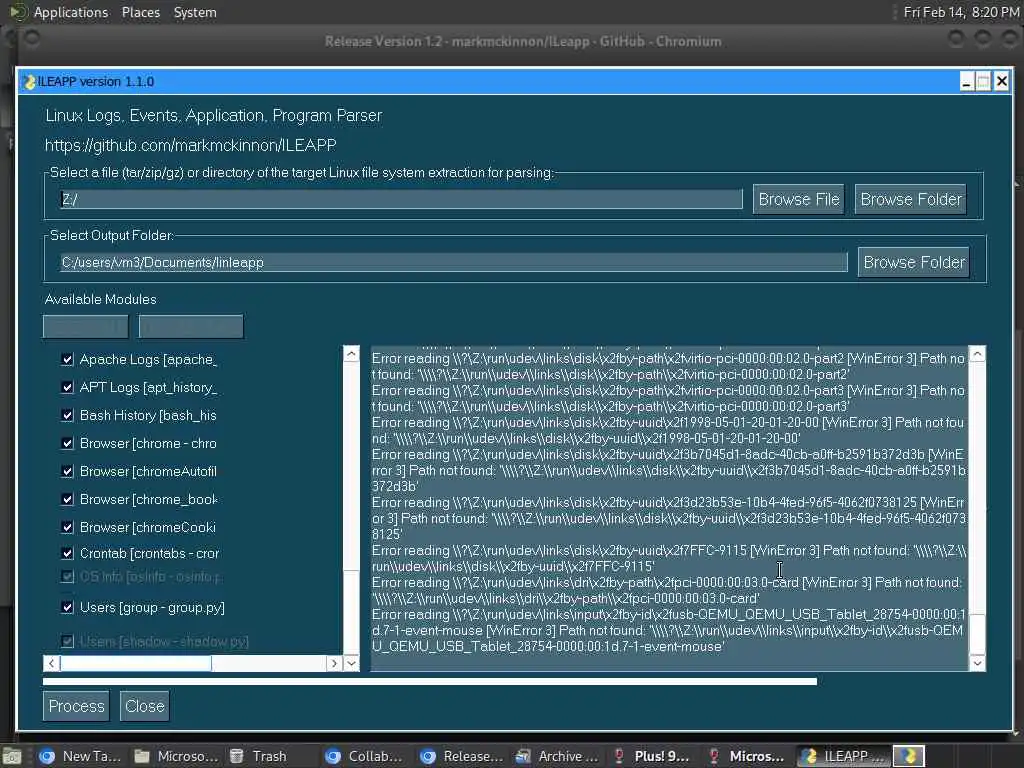Open the System menu
The image size is (1024, 768).
195,12
